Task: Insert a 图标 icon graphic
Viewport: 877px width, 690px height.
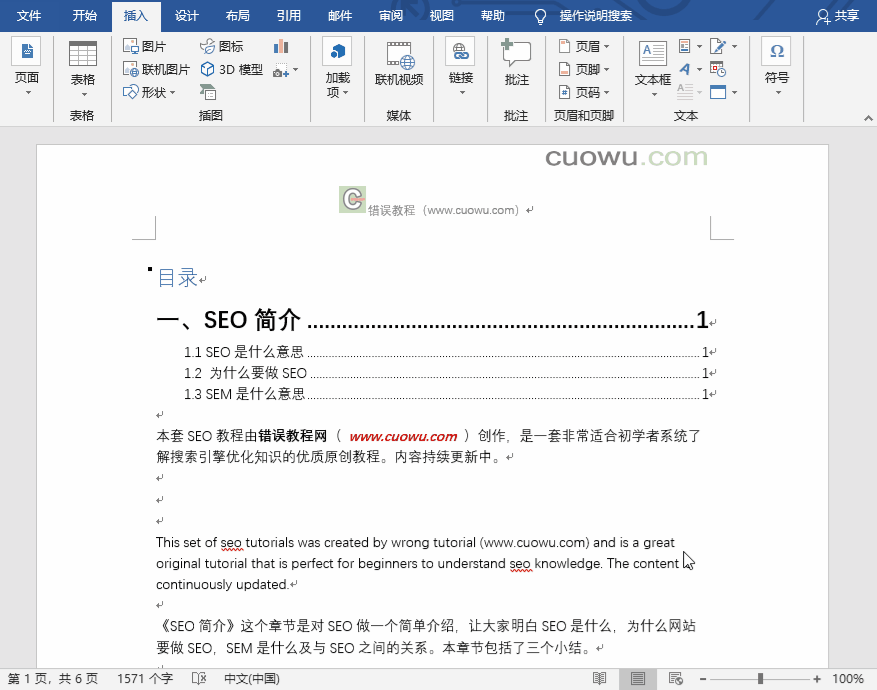Action: coord(221,46)
